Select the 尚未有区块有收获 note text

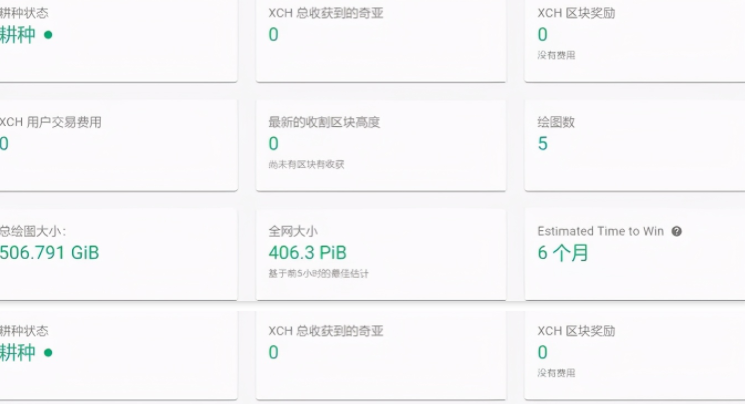(x=306, y=164)
